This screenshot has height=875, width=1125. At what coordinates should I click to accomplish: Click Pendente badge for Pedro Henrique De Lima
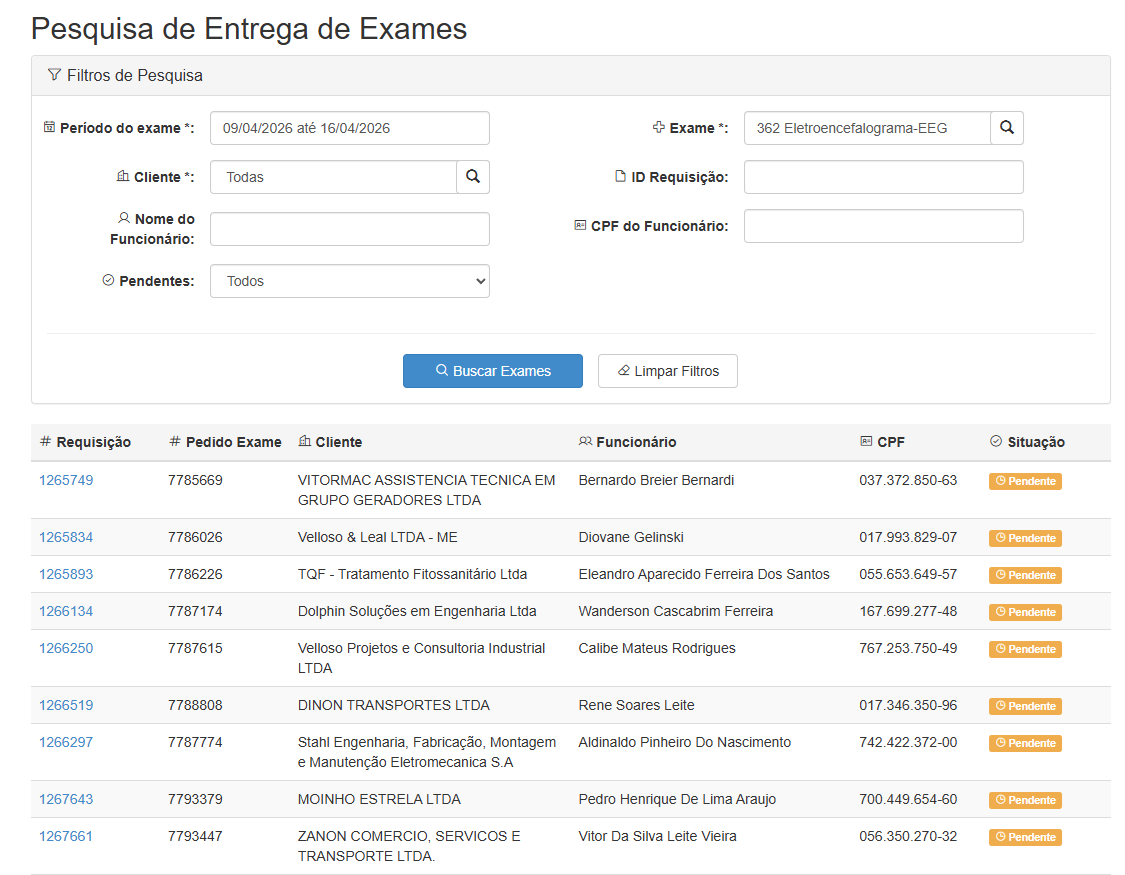[x=1025, y=800]
